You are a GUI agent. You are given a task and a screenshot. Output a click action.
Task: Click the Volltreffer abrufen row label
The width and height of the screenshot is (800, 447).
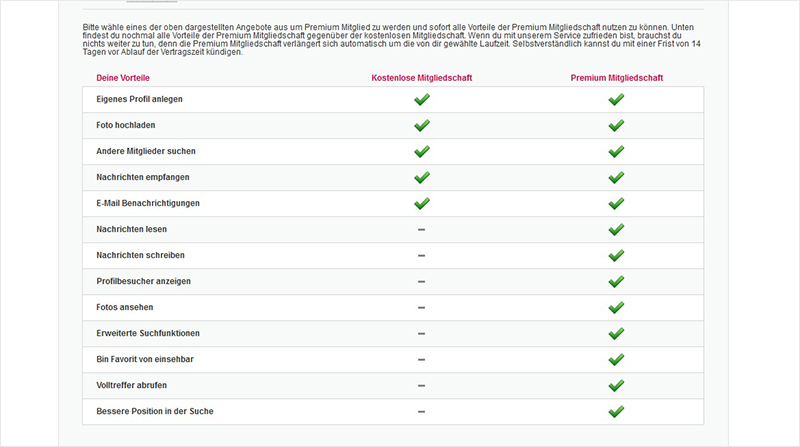tap(132, 385)
